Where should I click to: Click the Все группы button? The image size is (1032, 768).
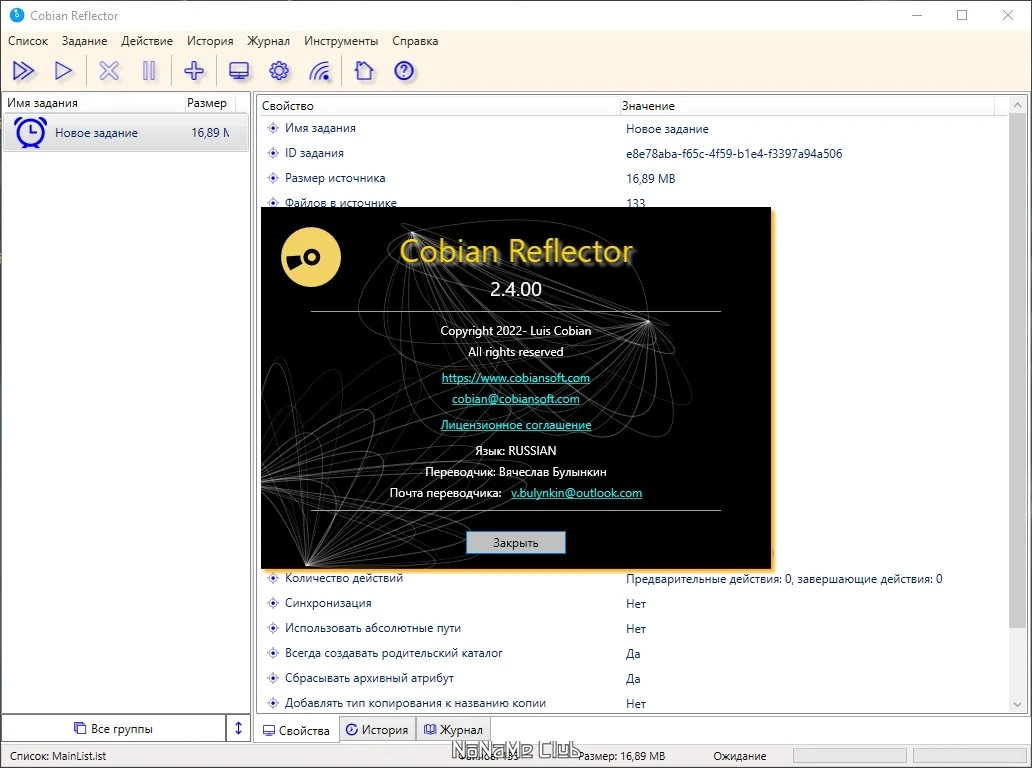113,729
